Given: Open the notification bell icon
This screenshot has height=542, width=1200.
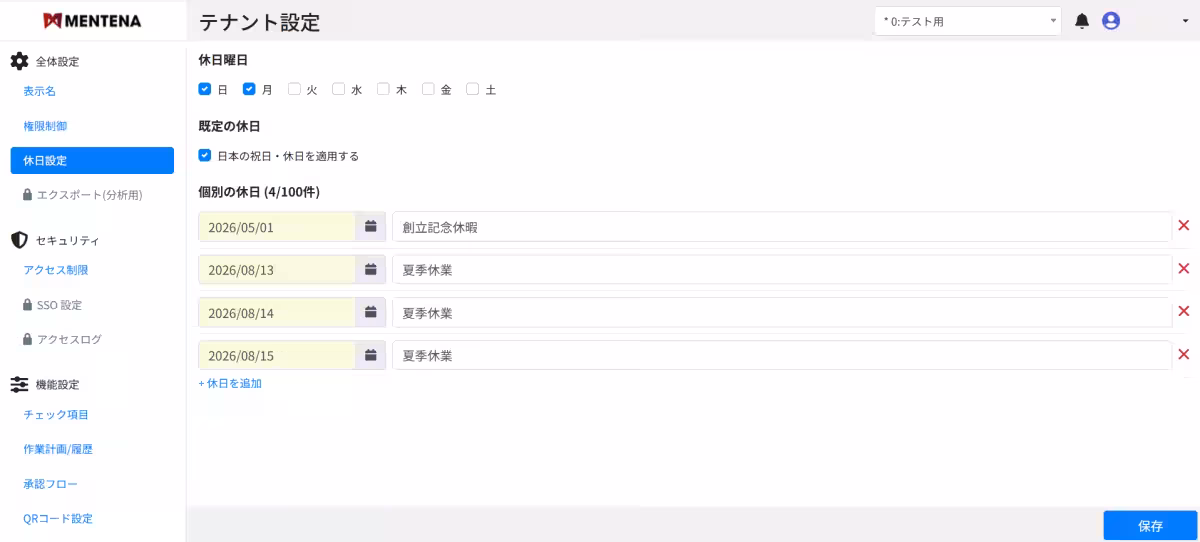Looking at the screenshot, I should coord(1082,21).
